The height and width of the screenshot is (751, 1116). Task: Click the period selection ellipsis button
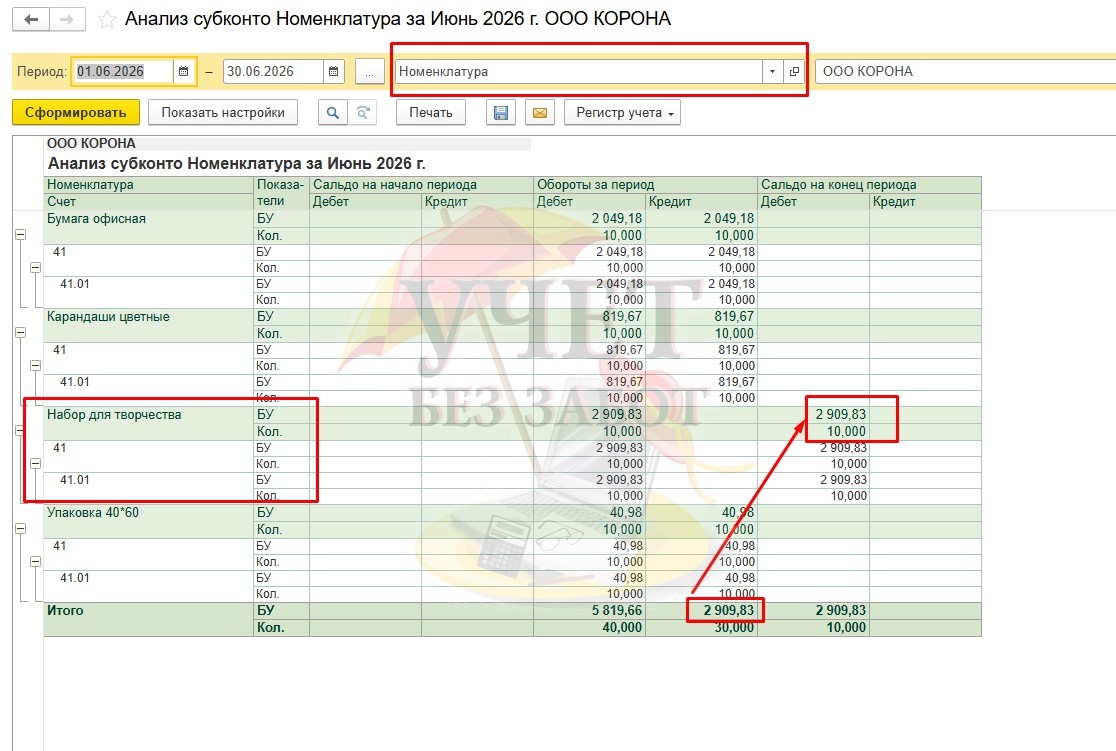tap(369, 71)
